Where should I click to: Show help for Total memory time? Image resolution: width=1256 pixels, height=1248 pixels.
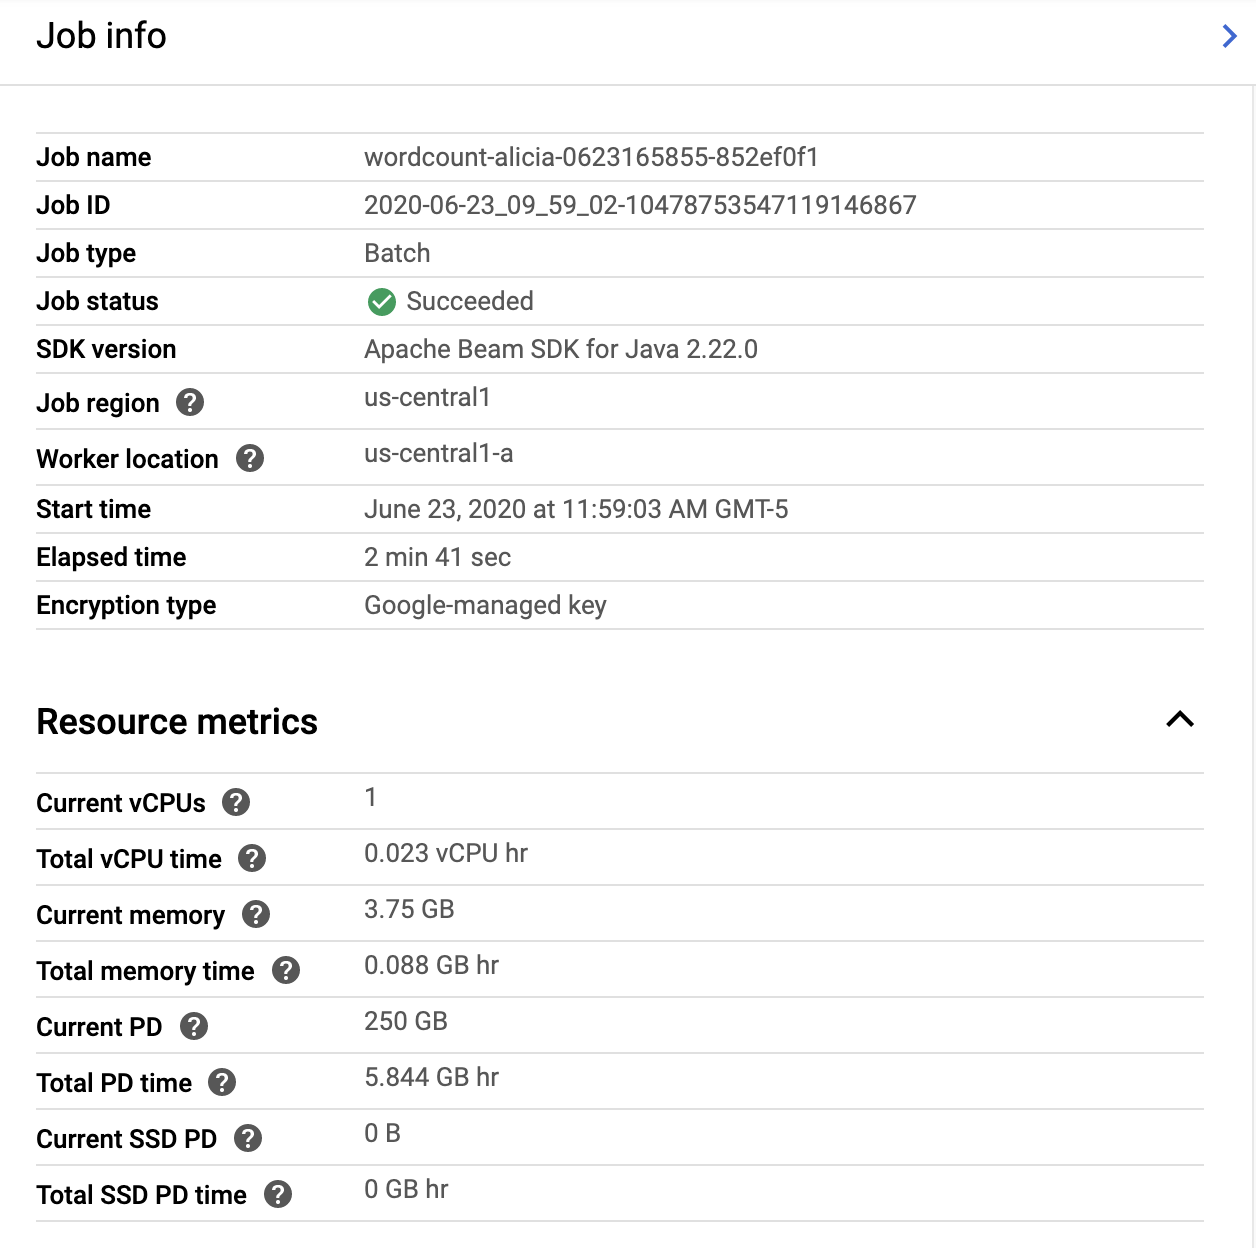[286, 971]
